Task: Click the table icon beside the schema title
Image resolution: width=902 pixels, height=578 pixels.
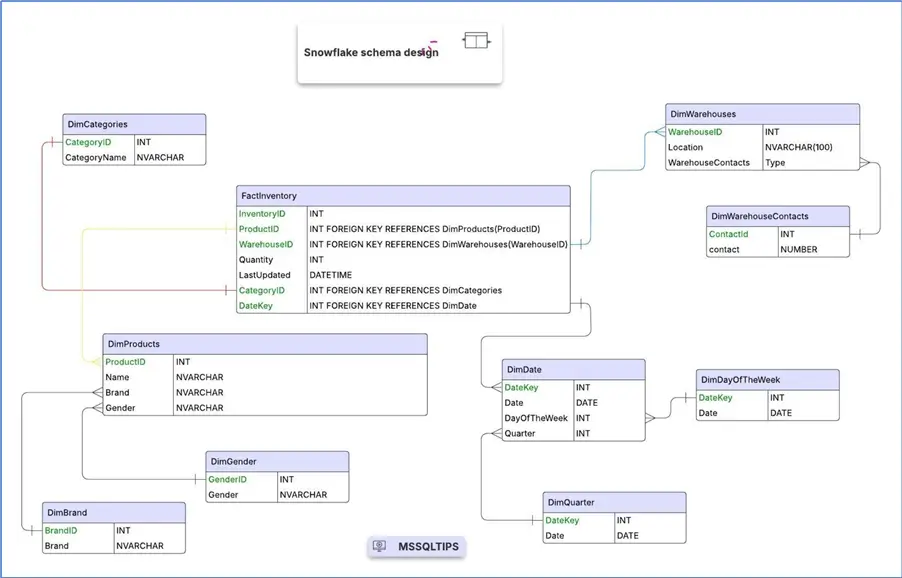Action: click(x=476, y=41)
